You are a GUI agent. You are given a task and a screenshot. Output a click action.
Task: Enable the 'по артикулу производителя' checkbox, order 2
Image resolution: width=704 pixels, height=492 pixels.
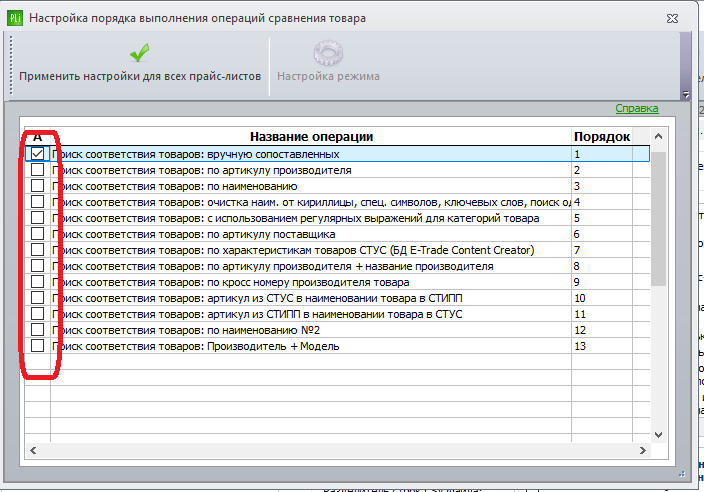pyautogui.click(x=37, y=170)
